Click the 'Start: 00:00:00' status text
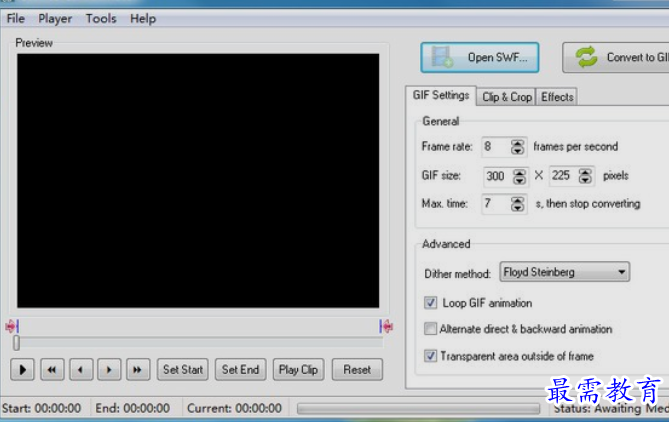This screenshot has width=669, height=422. (41, 408)
